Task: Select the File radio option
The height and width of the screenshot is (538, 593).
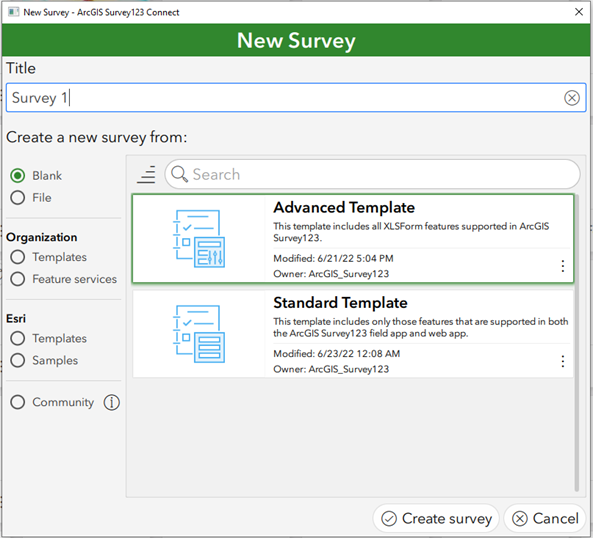Action: 18,197
